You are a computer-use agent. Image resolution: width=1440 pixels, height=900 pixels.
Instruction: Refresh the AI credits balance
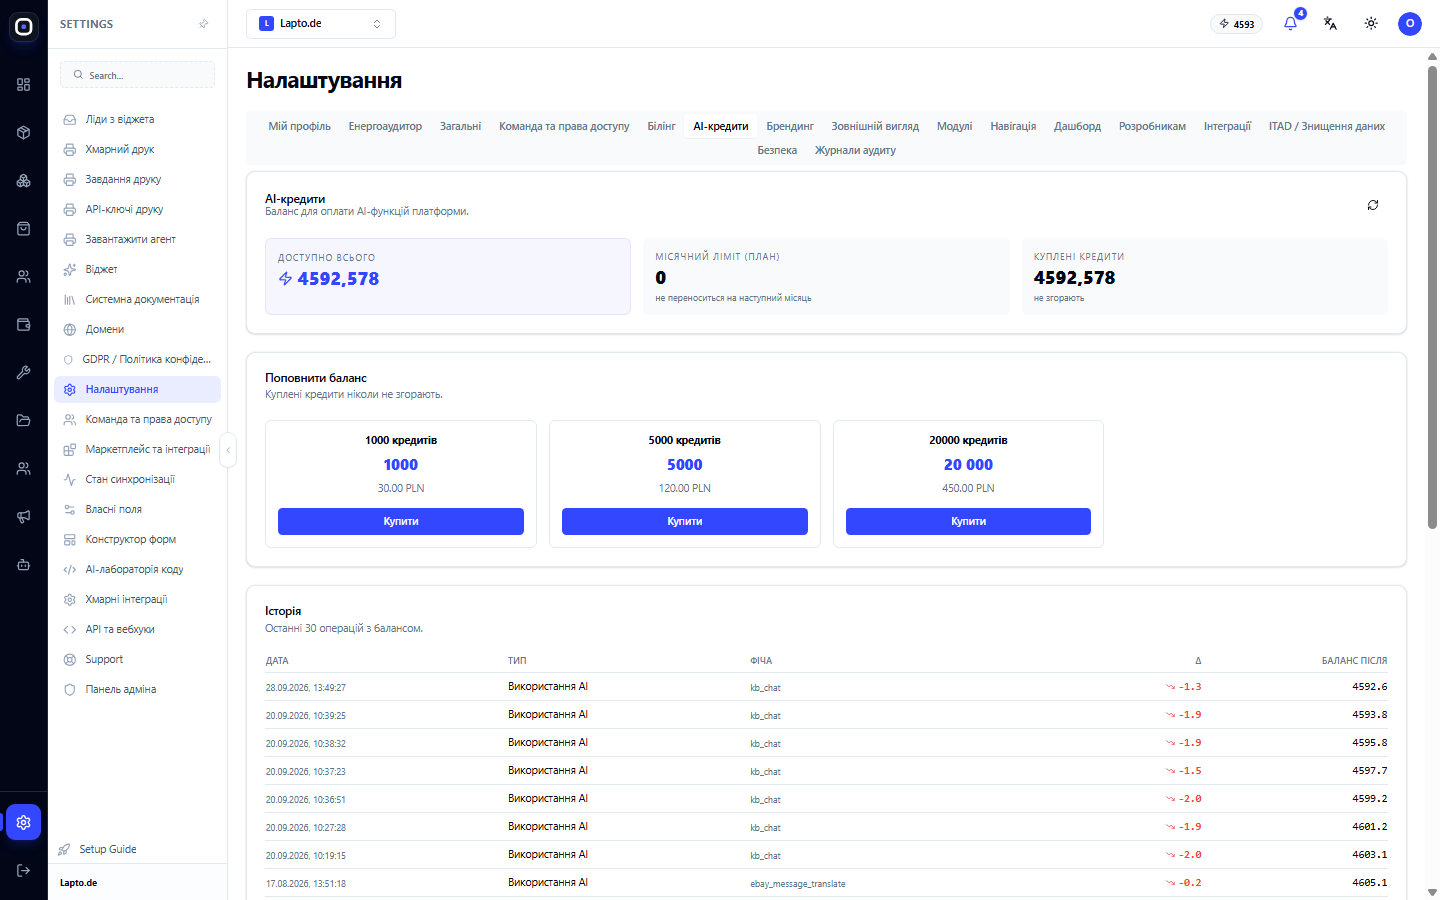click(x=1373, y=205)
